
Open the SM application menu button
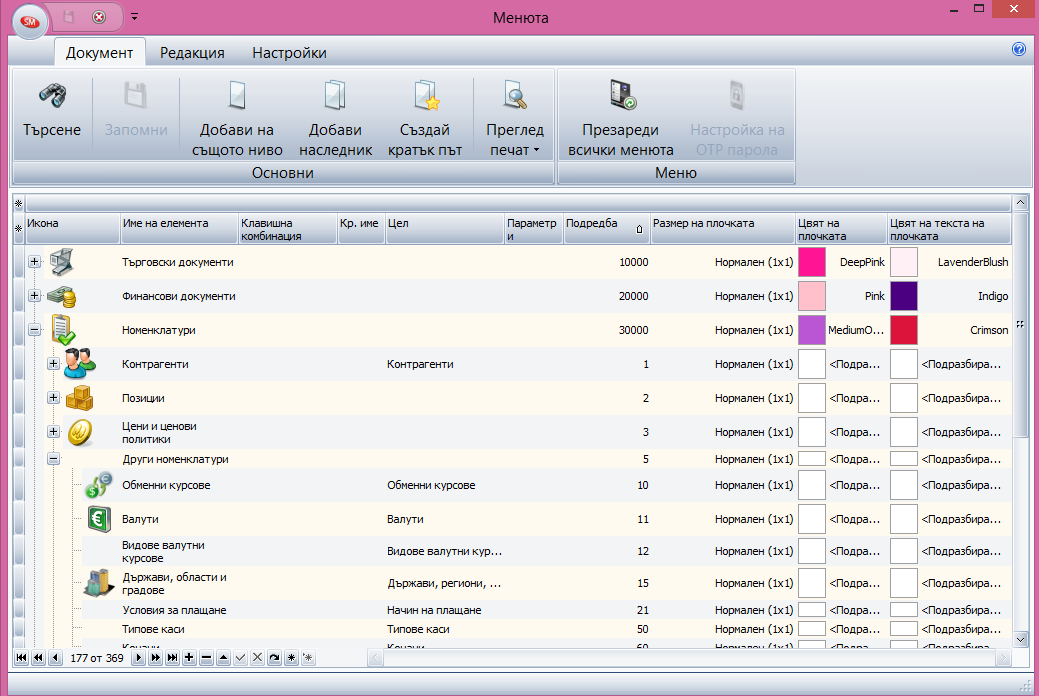[30, 22]
